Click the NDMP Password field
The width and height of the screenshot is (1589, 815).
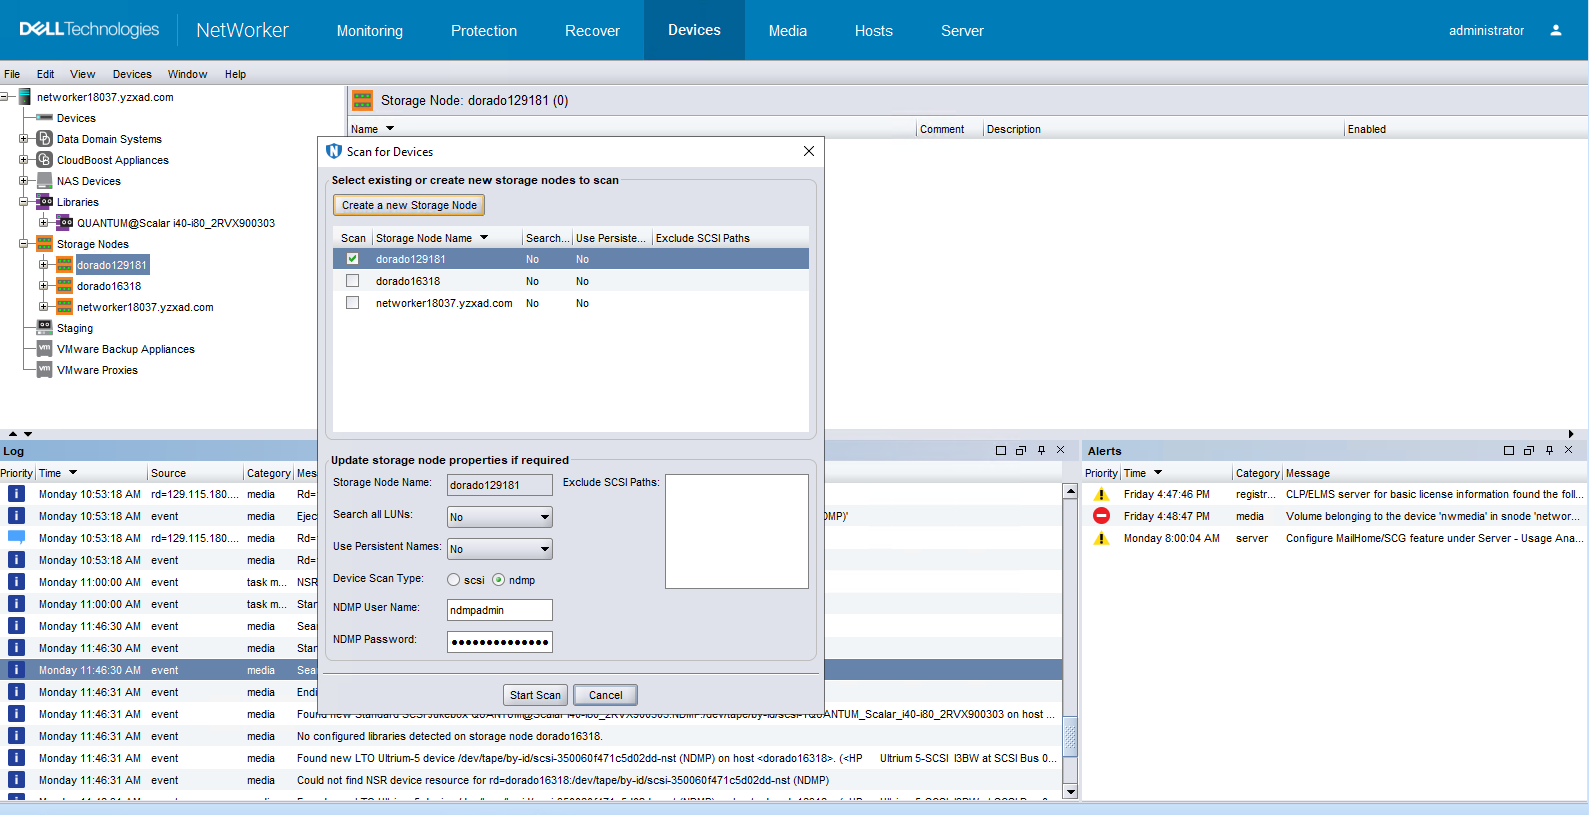499,642
